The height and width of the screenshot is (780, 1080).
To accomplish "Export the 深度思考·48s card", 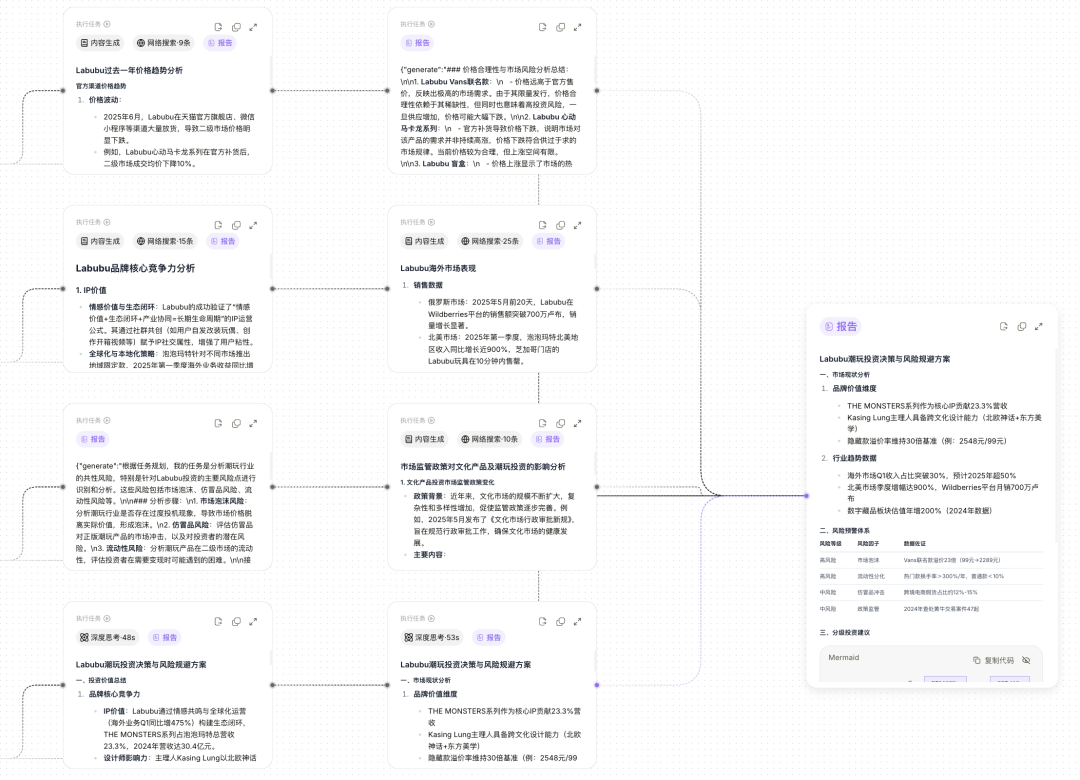I will coord(218,622).
